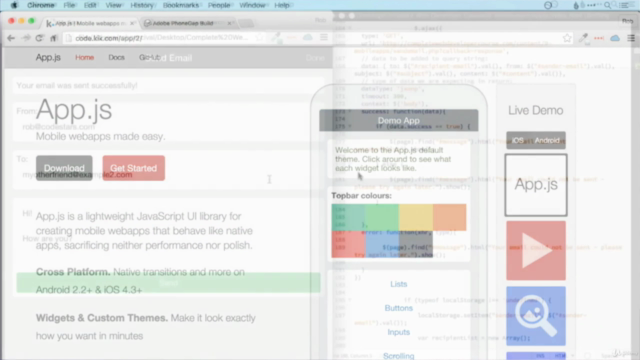The image size is (640, 360).
Task: Pick the blue topbar colour swatch
Action: 382,244
